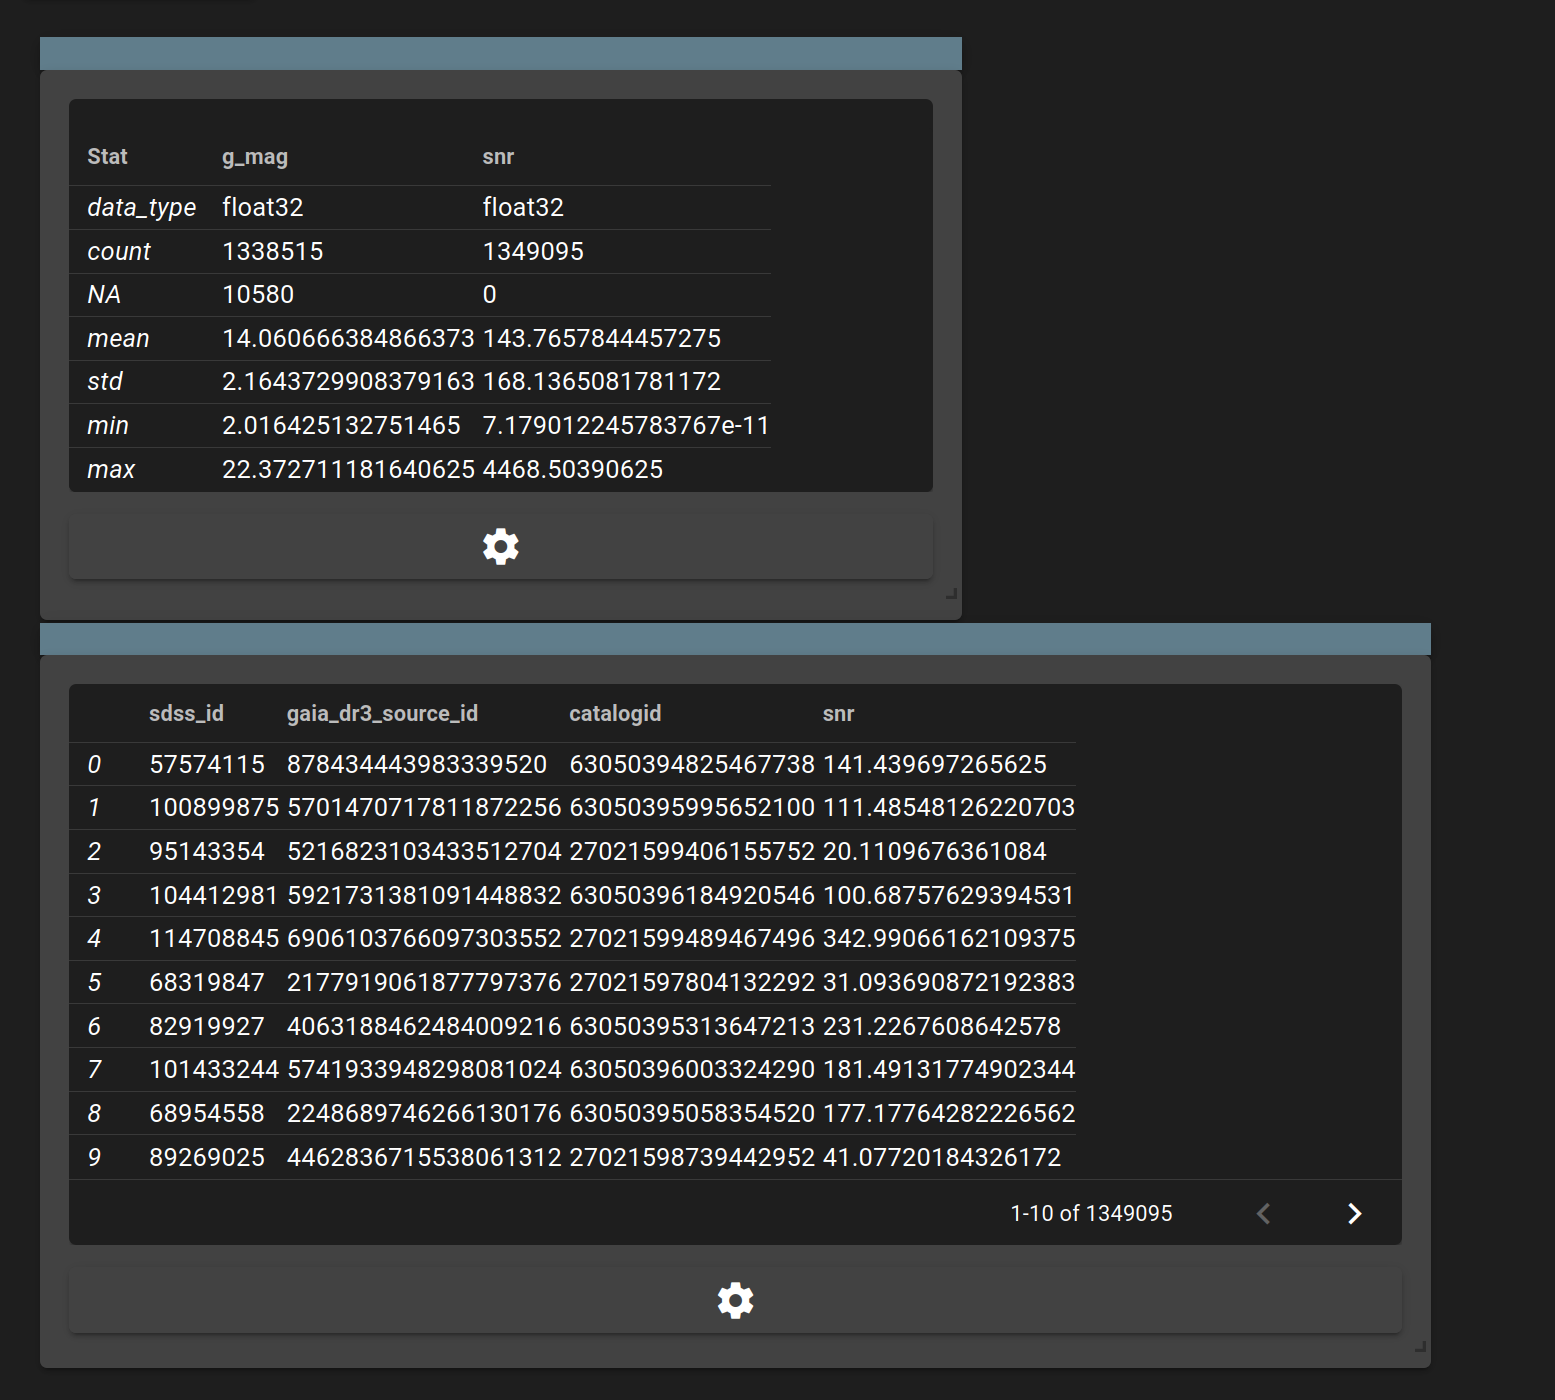The image size is (1555, 1400).
Task: Click gaia source id 878434443983339520
Action: coord(417,764)
